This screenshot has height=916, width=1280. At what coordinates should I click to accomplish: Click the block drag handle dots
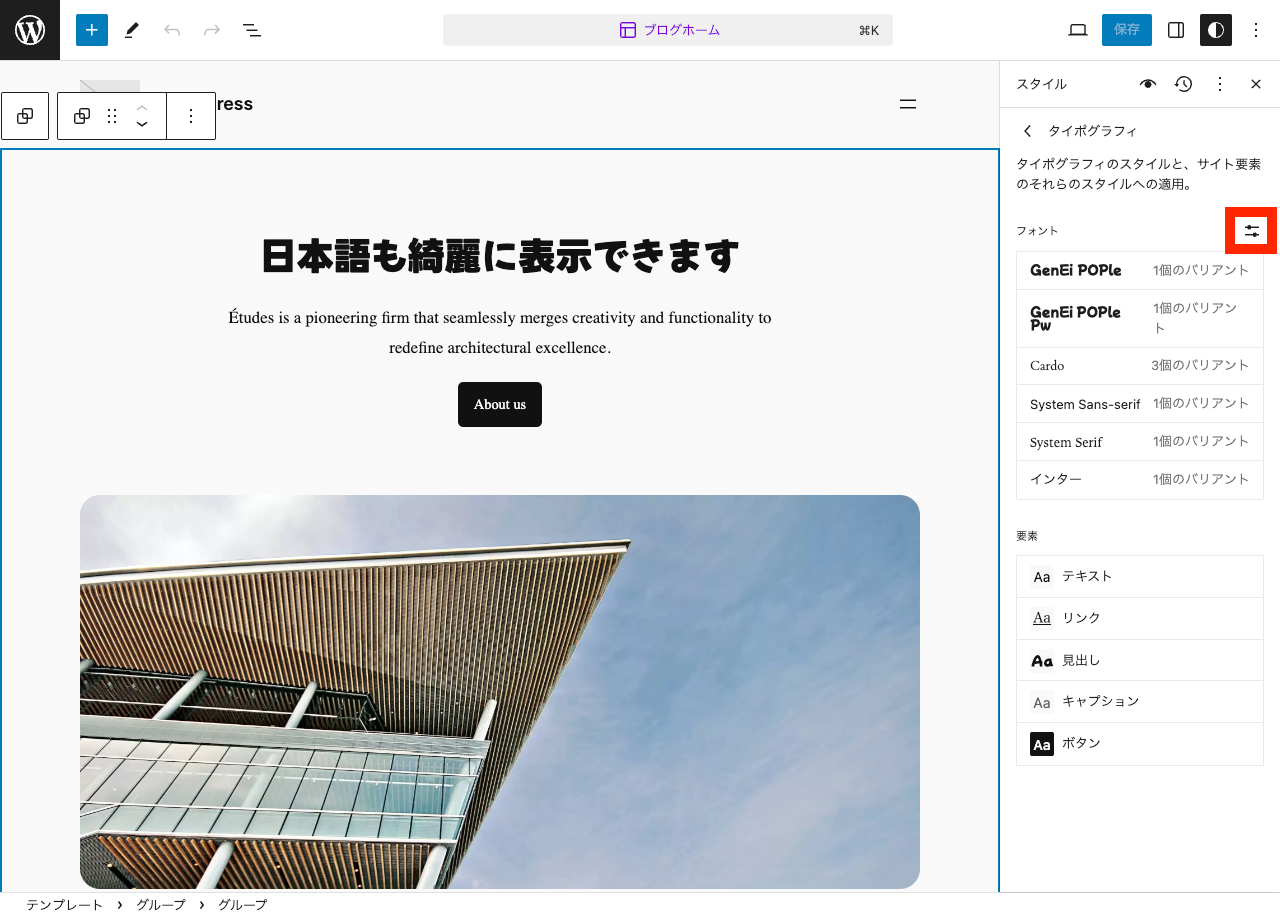coord(113,116)
